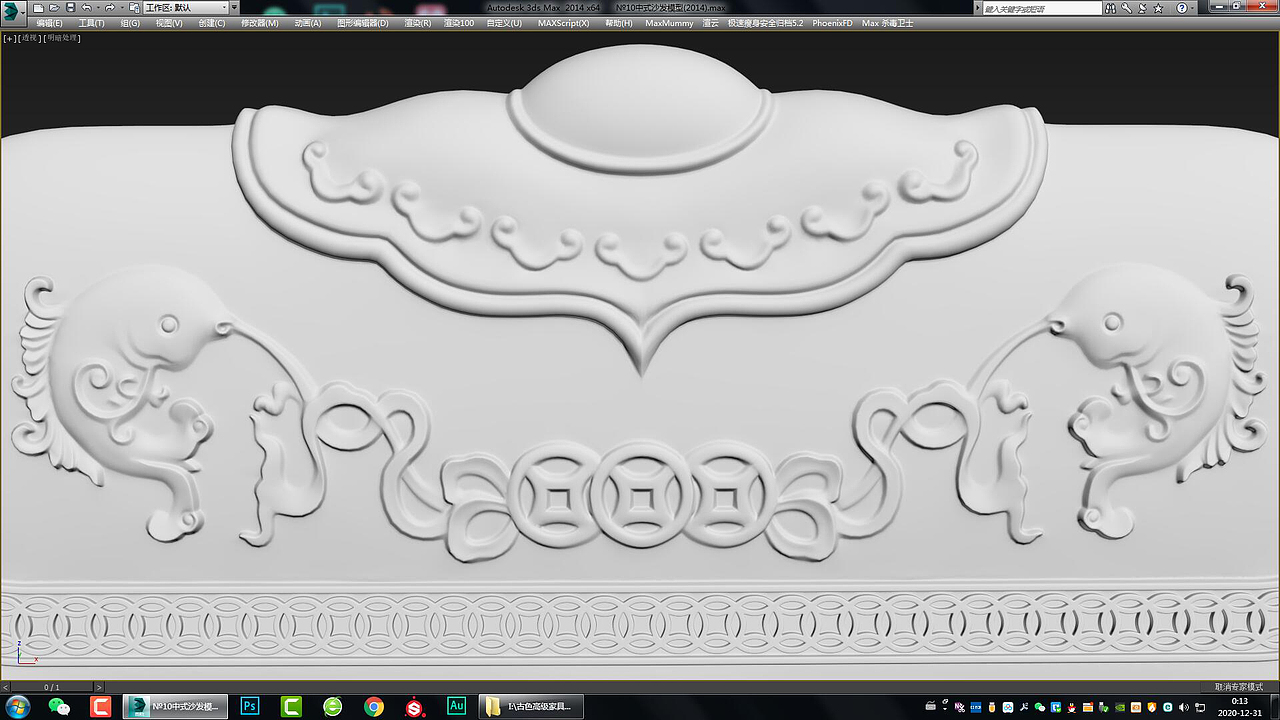Image resolution: width=1280 pixels, height=720 pixels.
Task: Open the redo history dropdown arrow
Action: point(122,8)
